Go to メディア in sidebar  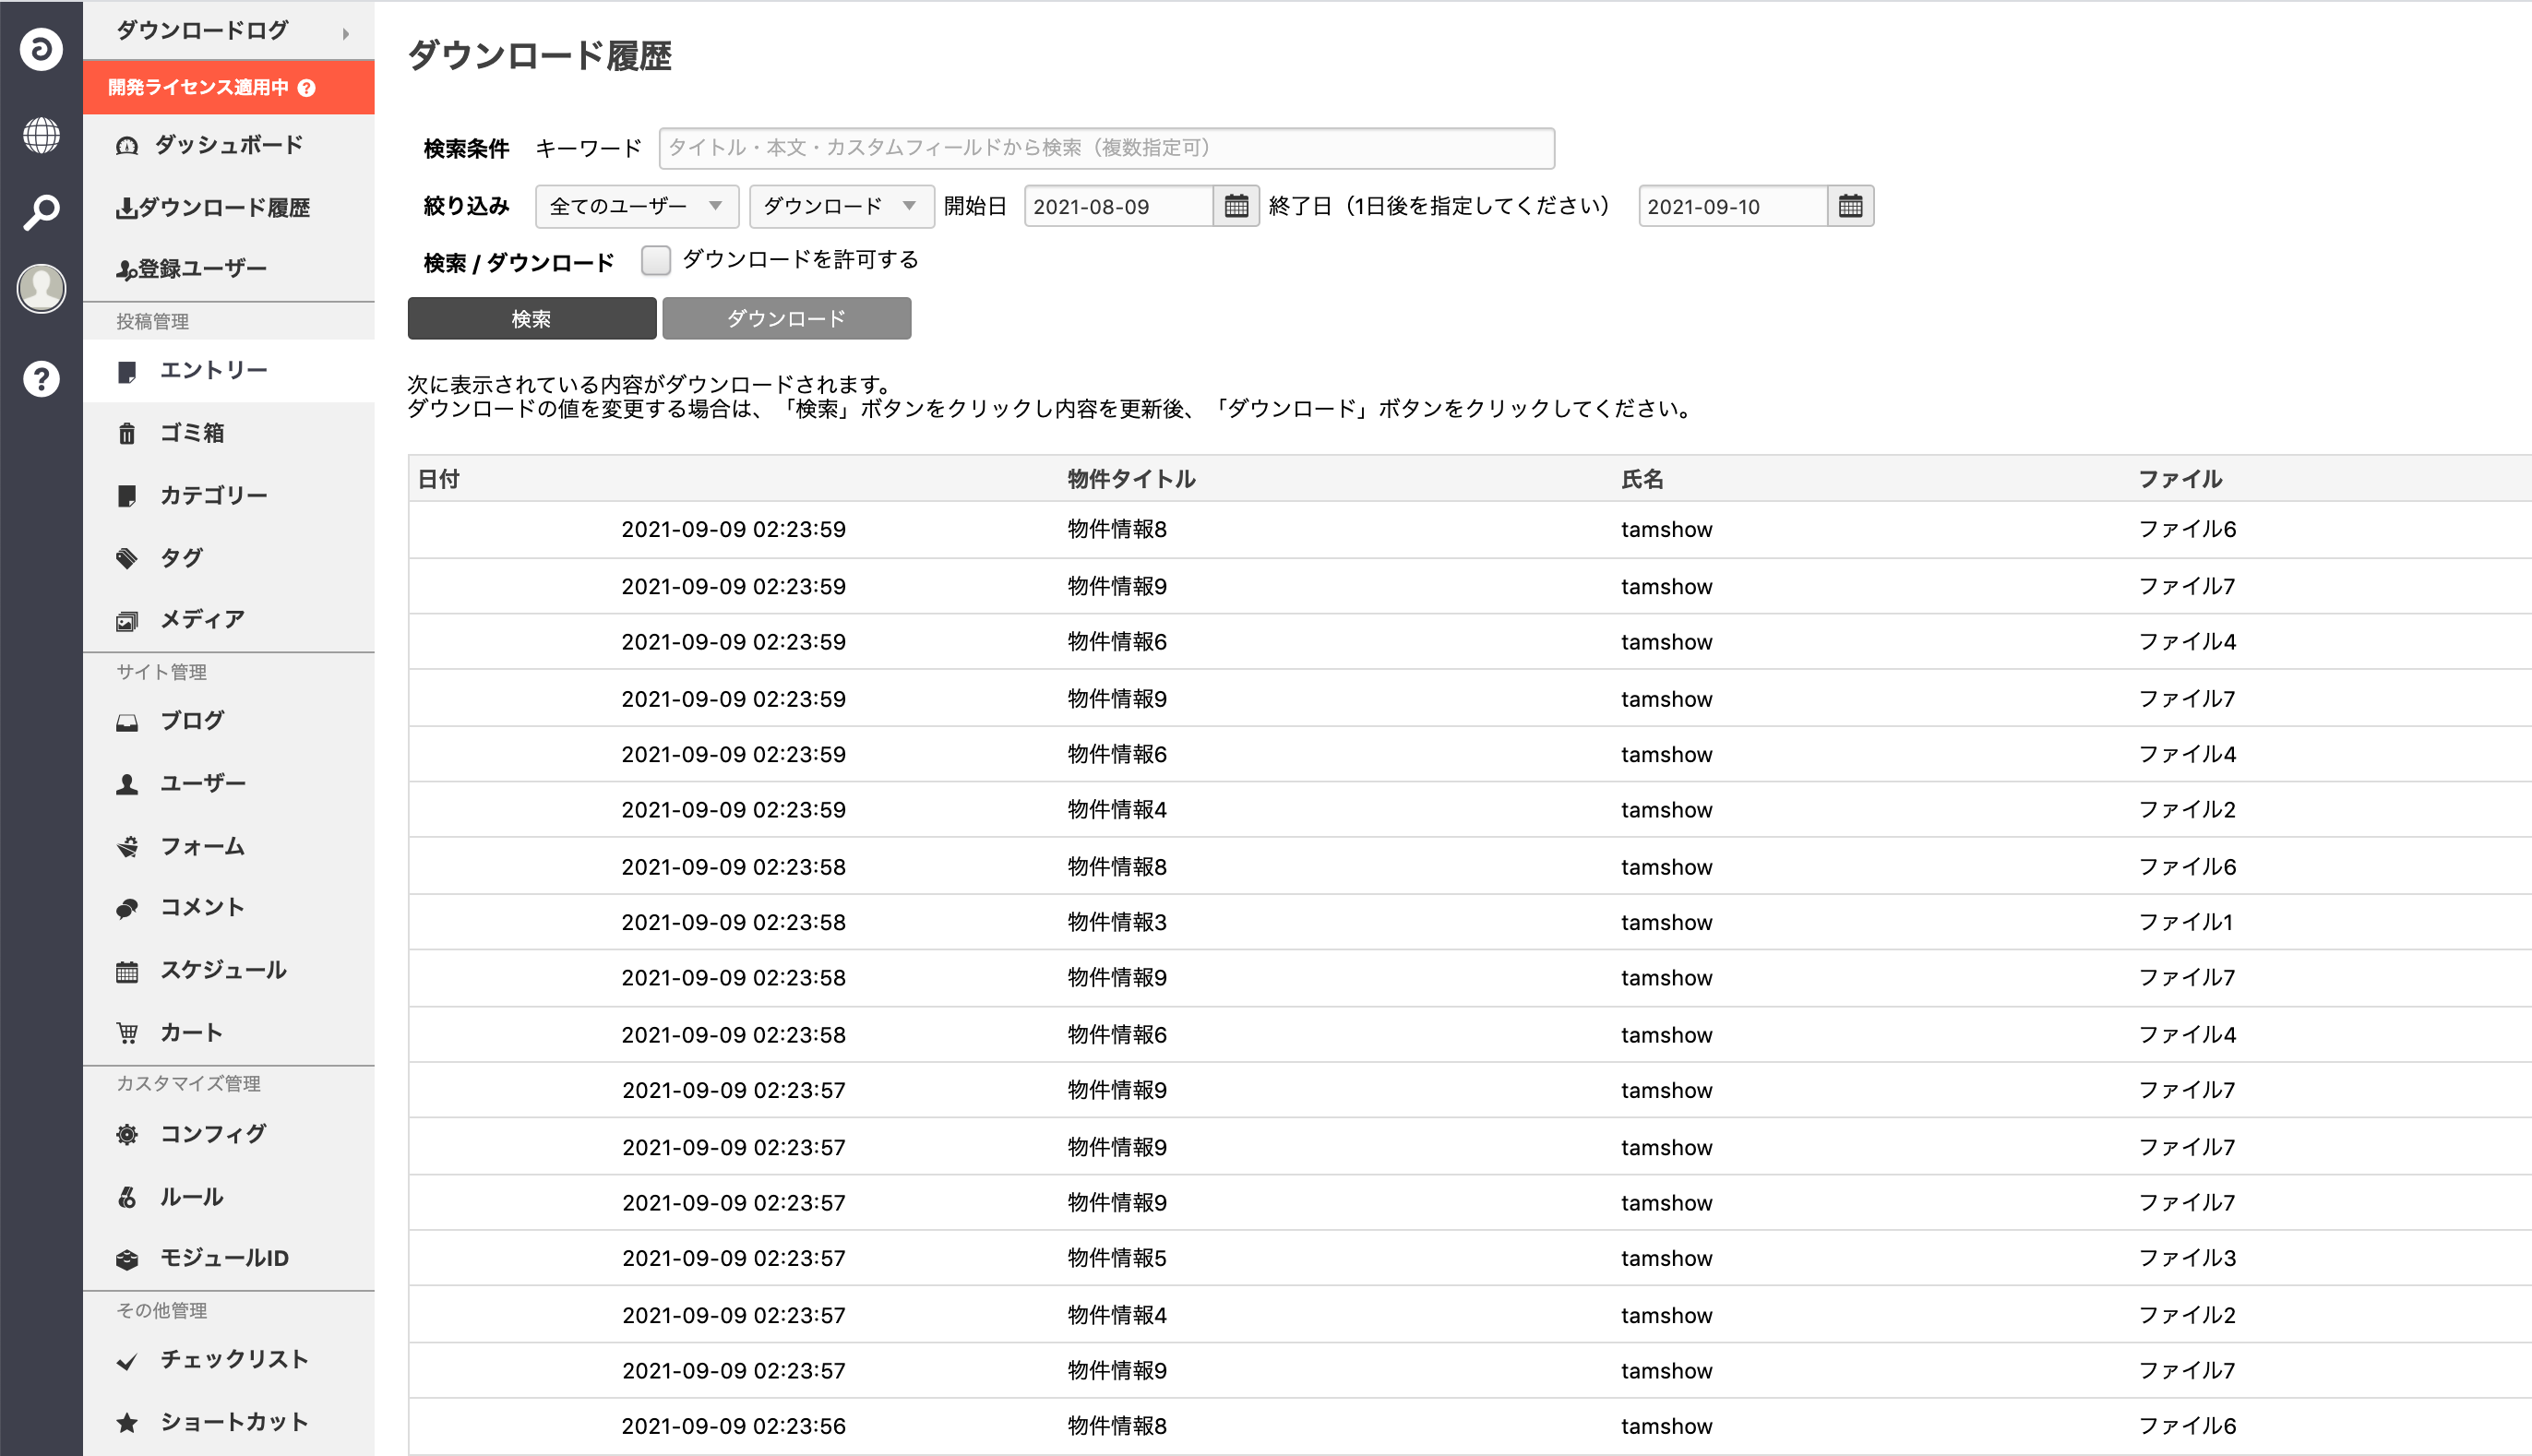pos(229,620)
